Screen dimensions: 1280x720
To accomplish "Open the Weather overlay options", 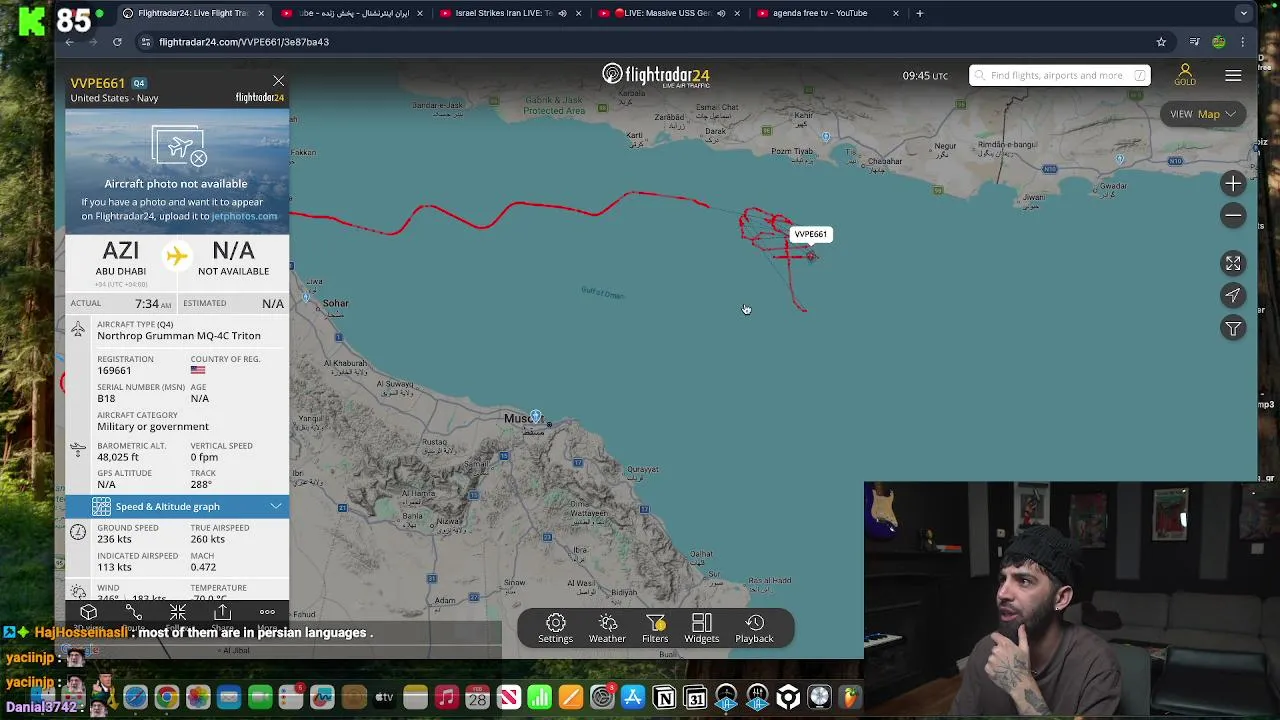I will click(x=607, y=628).
